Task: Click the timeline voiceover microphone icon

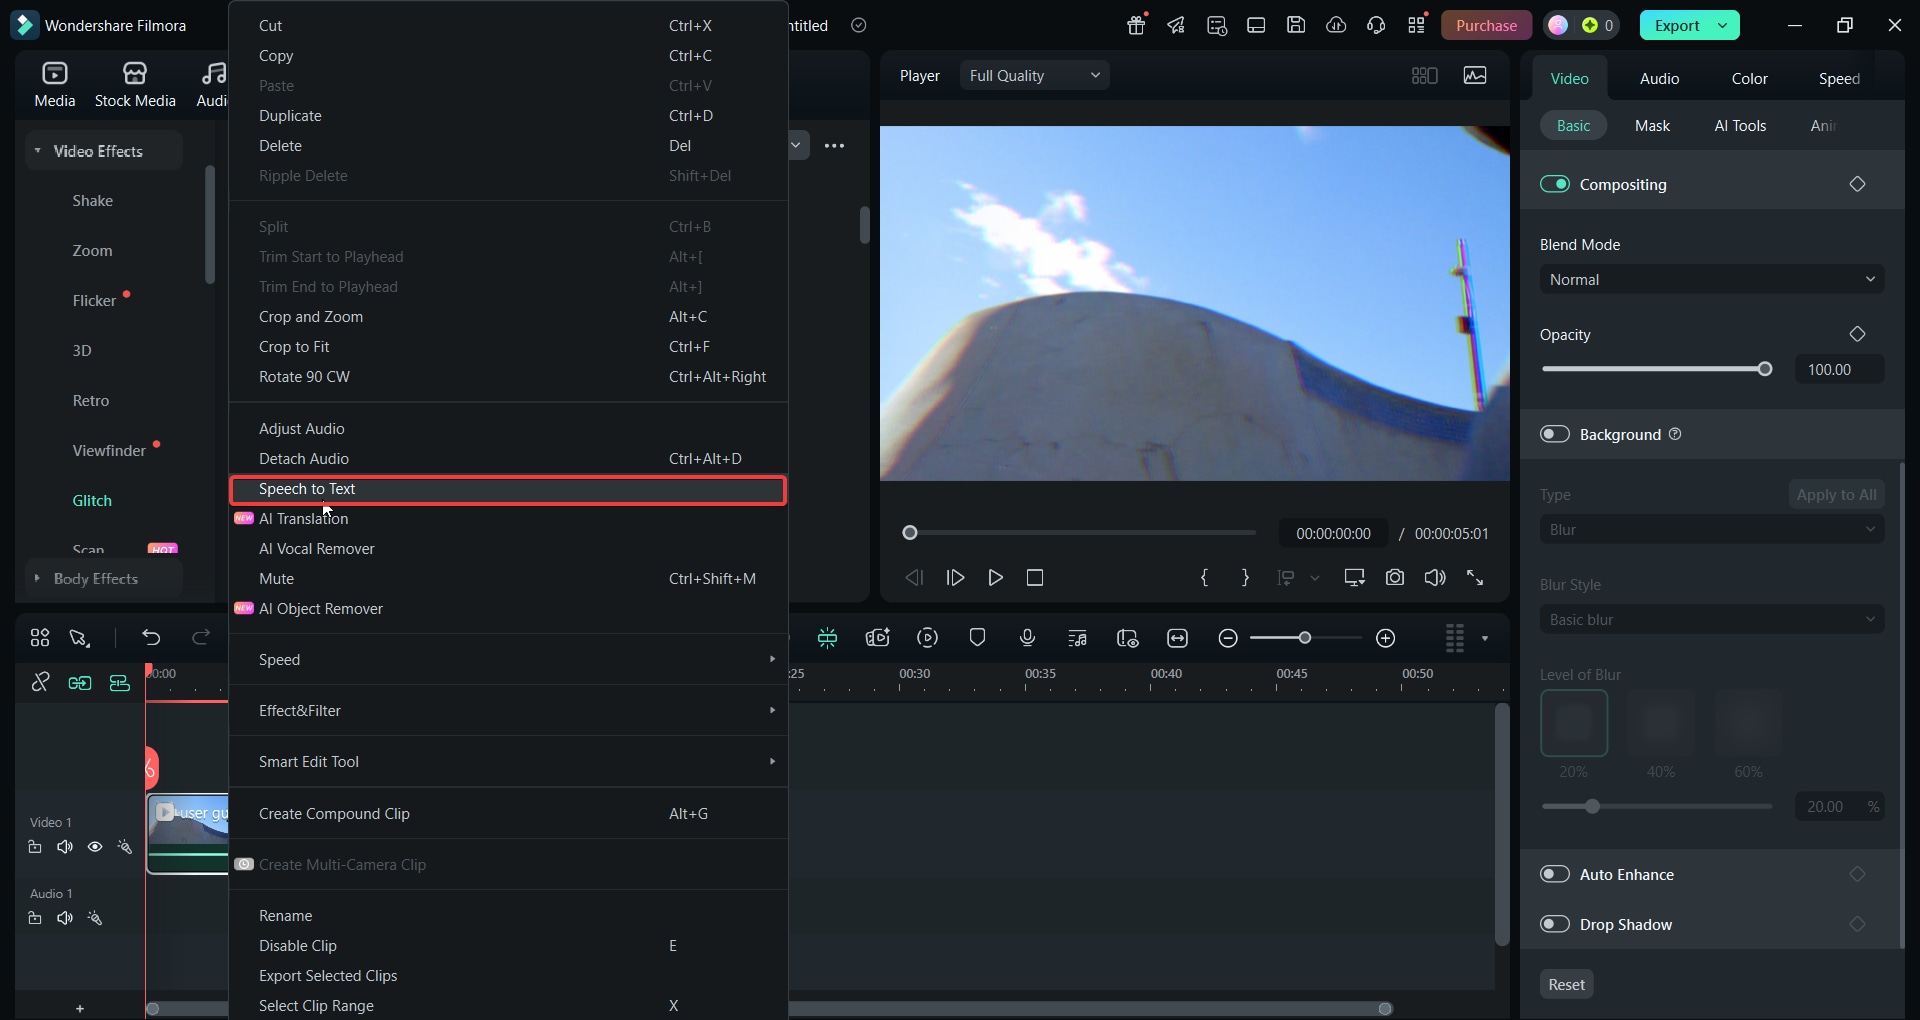Action: coord(1027,638)
